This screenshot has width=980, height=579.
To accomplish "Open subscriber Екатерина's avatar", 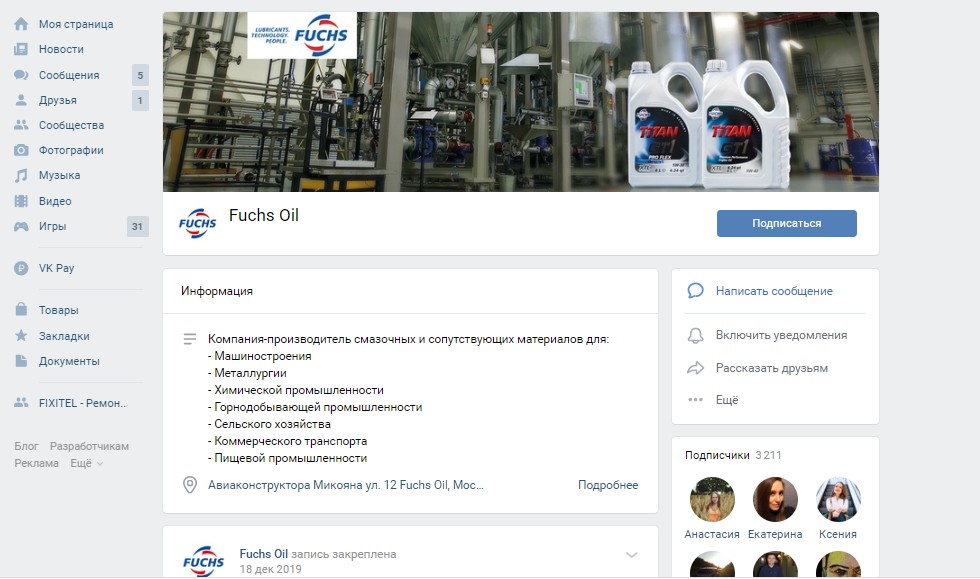I will 775,500.
